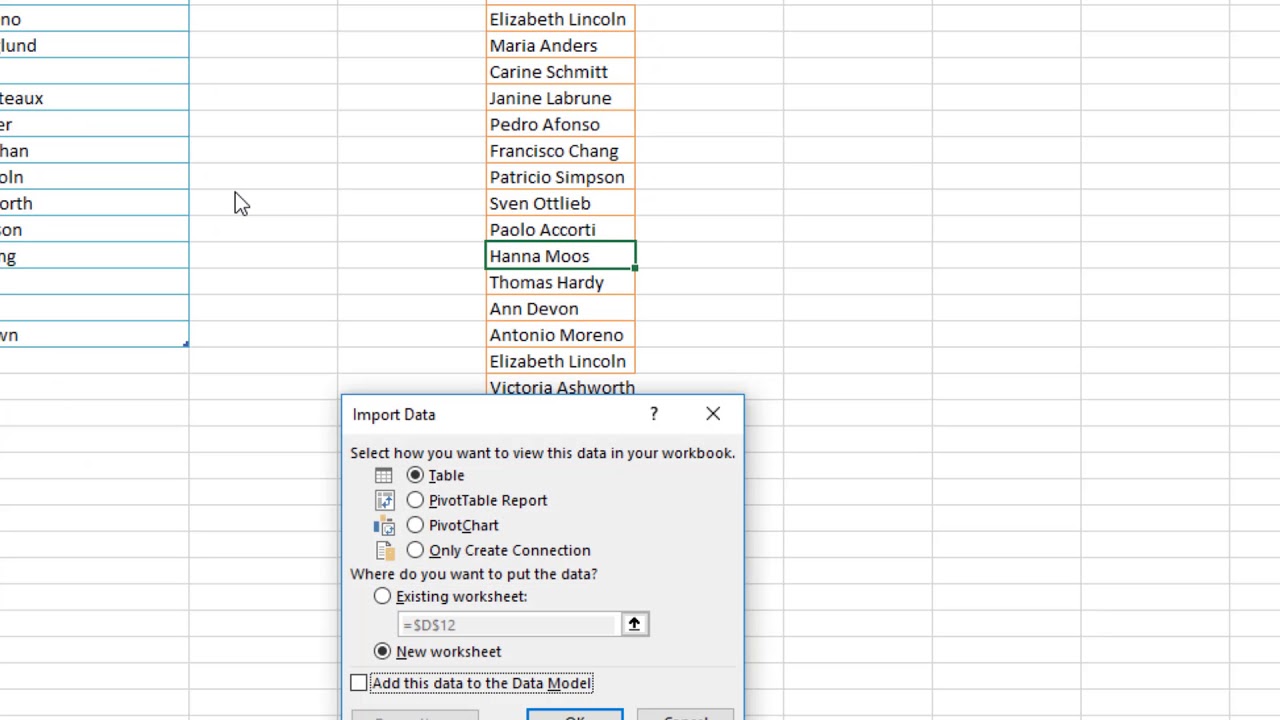Choose PivotTable Report as the view type

(x=415, y=500)
